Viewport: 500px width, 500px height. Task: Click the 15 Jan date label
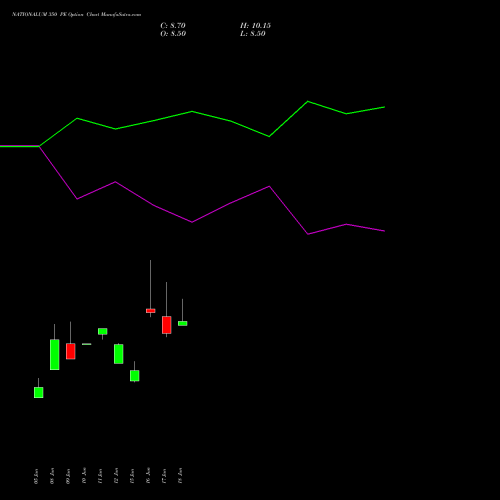pos(132,476)
